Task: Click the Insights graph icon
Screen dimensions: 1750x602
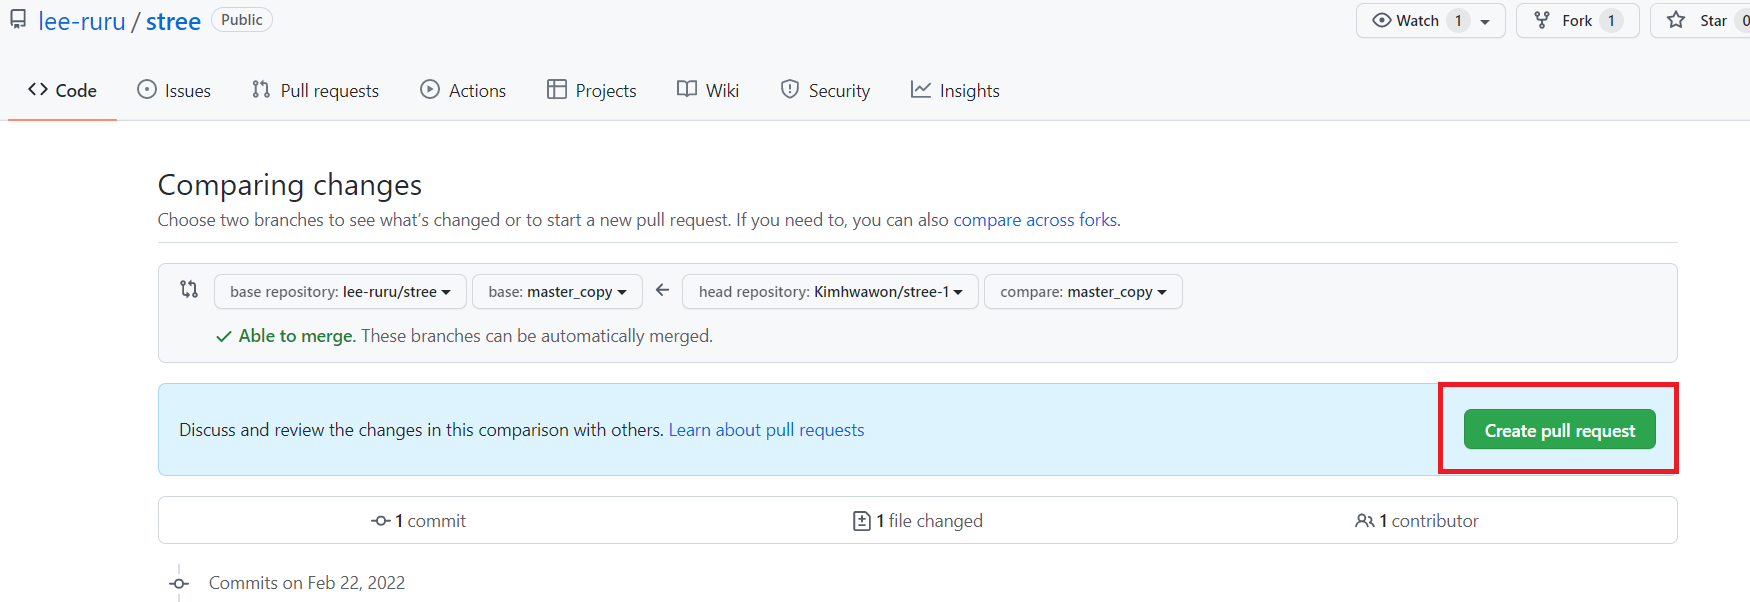Action: pos(921,89)
